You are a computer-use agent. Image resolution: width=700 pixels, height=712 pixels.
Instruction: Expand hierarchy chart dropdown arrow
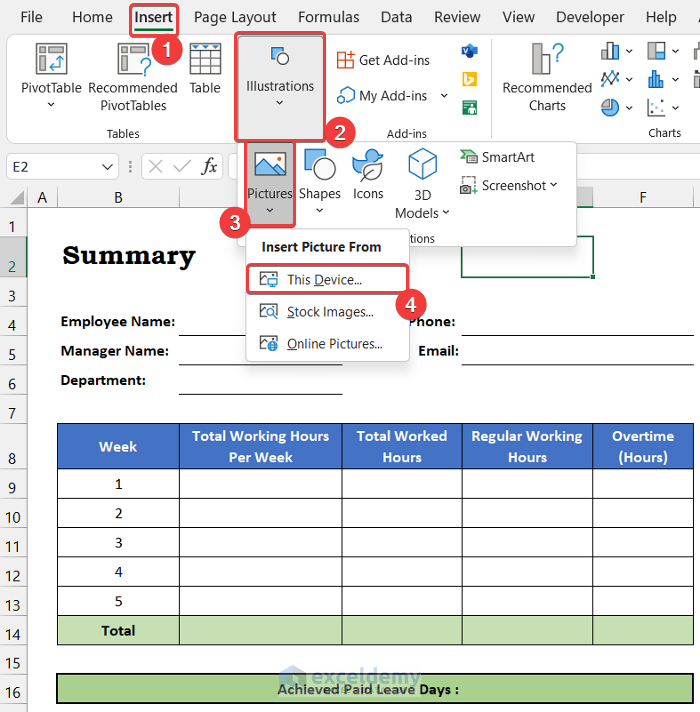tap(675, 51)
